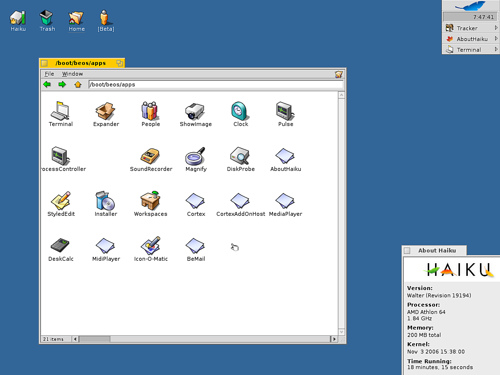Select the Icon-O-Matic app icon
500x375 pixels.
pos(150,245)
